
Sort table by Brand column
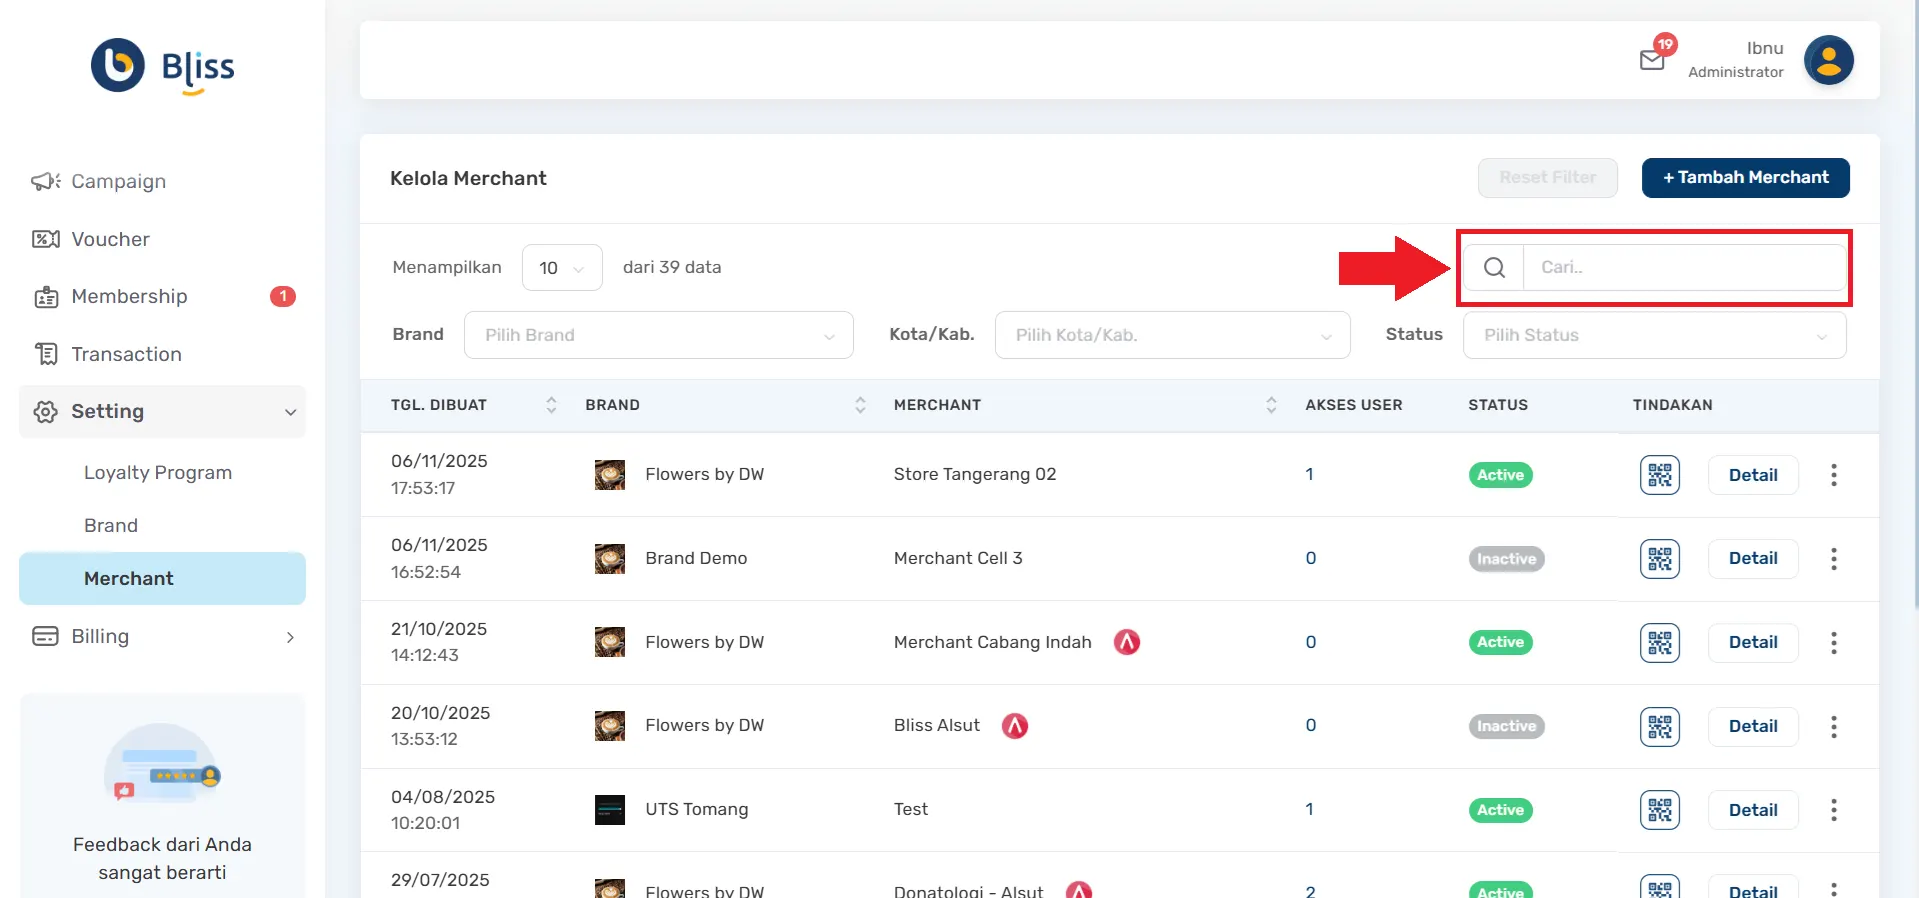860,405
